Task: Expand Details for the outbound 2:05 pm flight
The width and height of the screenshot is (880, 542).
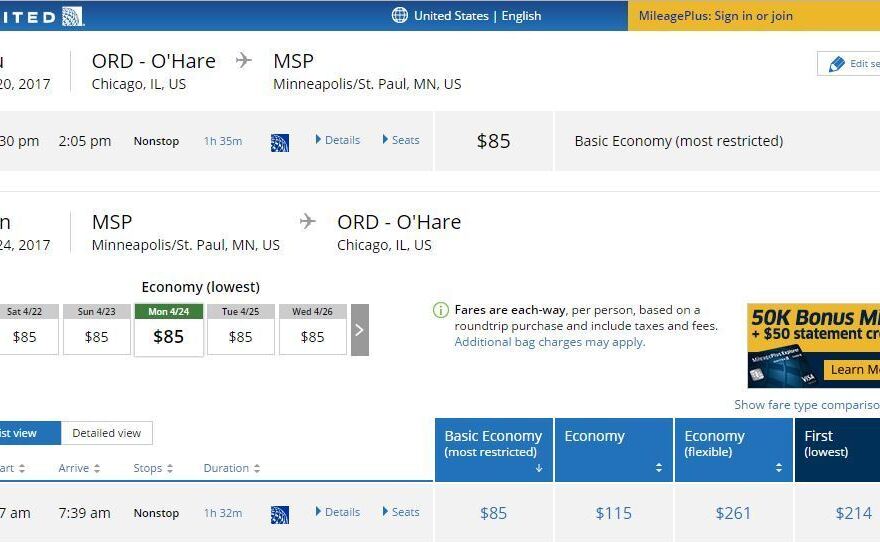Action: pyautogui.click(x=337, y=140)
